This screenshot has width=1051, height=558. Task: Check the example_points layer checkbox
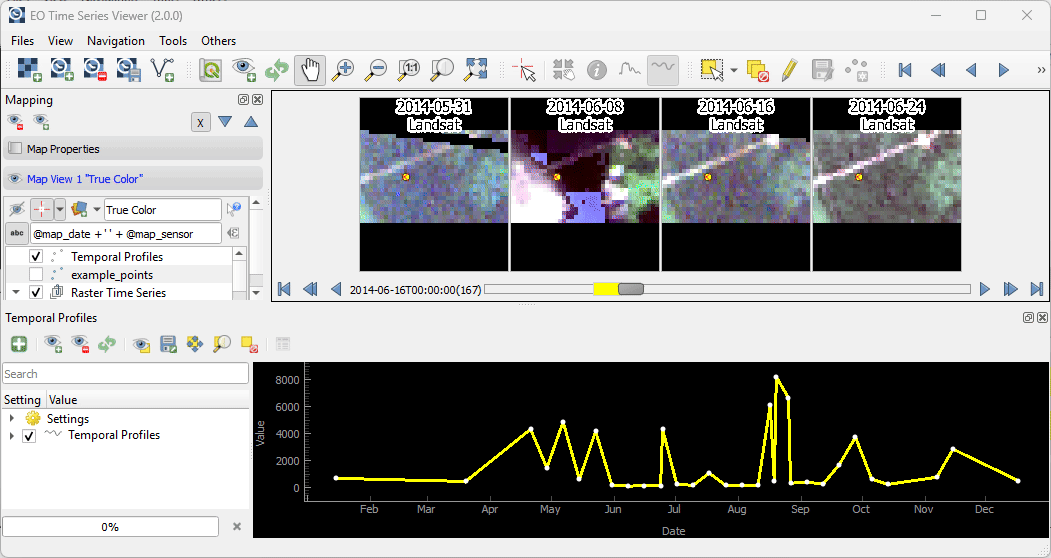[x=36, y=274]
